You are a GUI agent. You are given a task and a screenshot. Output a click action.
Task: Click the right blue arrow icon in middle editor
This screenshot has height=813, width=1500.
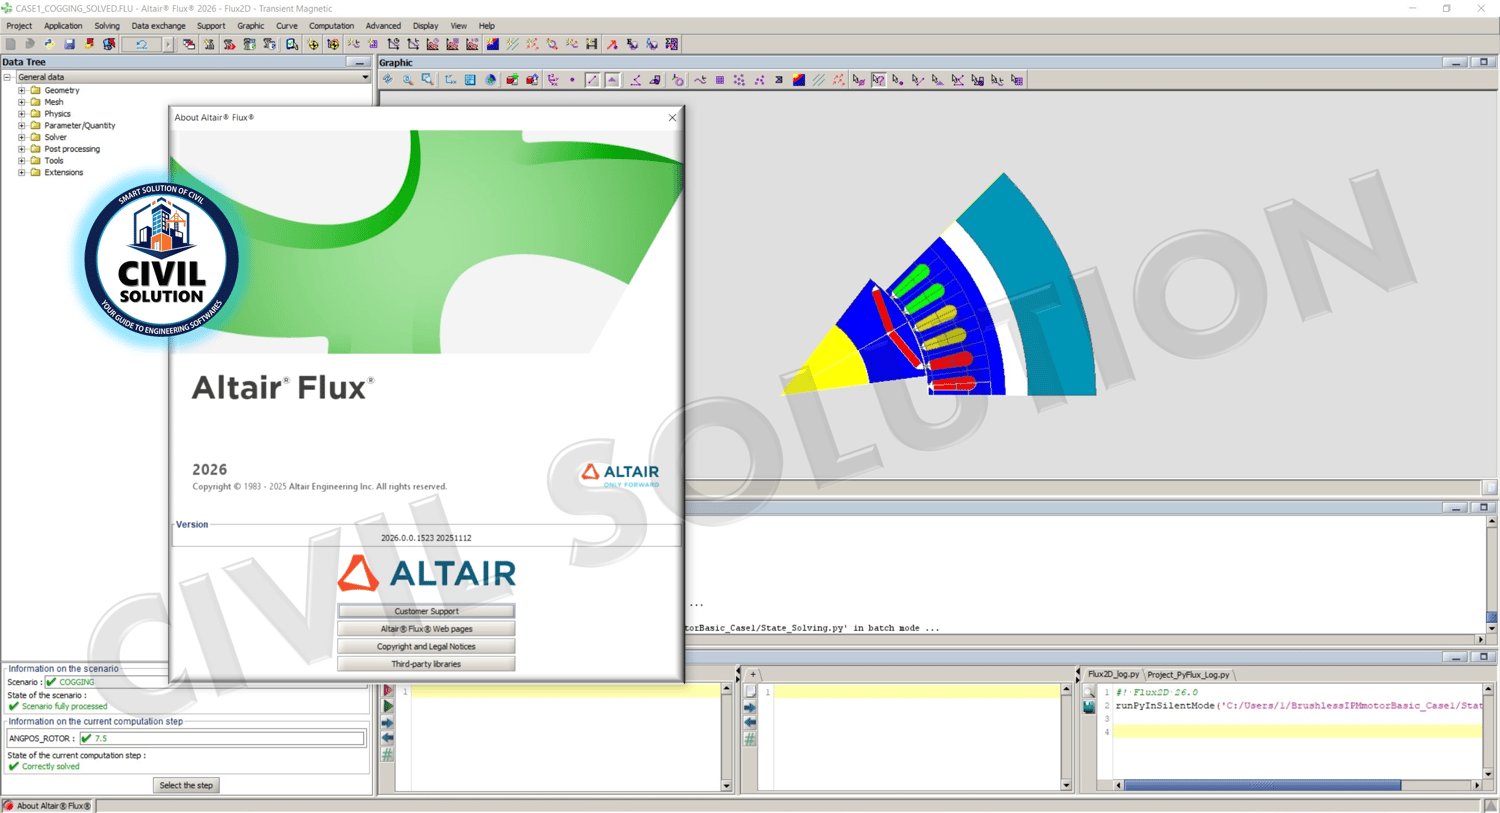tap(750, 708)
